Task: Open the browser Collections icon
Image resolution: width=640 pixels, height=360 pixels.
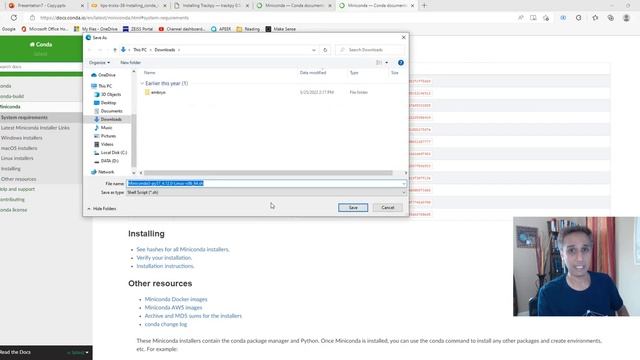Action: [x=611, y=18]
